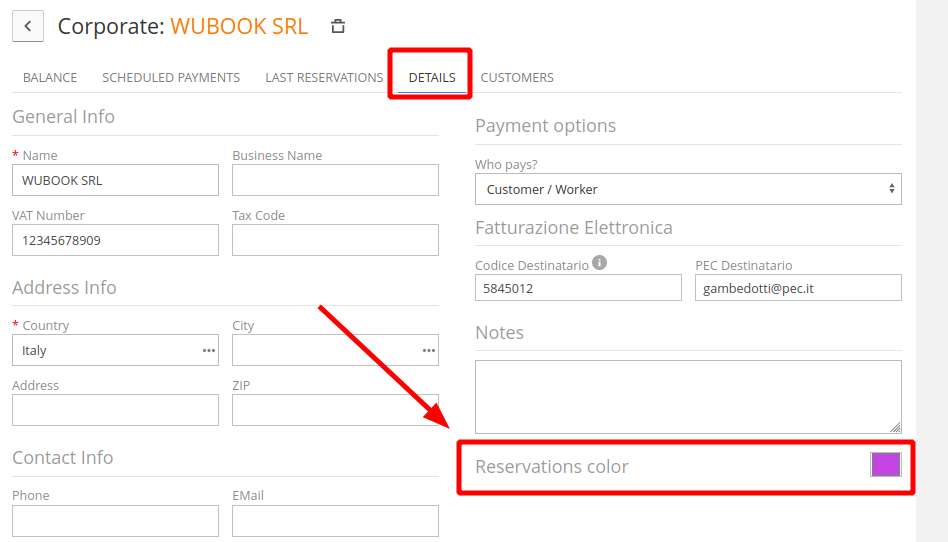Open the Customers tab
The height and width of the screenshot is (542, 948).
517,77
